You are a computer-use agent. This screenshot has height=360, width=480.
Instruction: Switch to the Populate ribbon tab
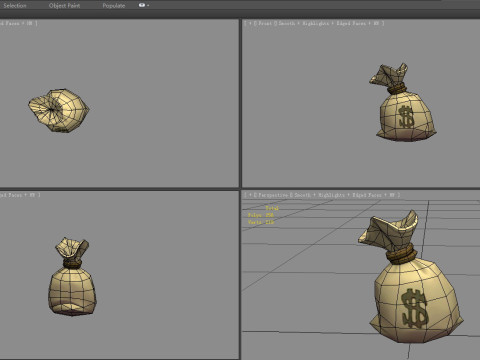coord(114,6)
